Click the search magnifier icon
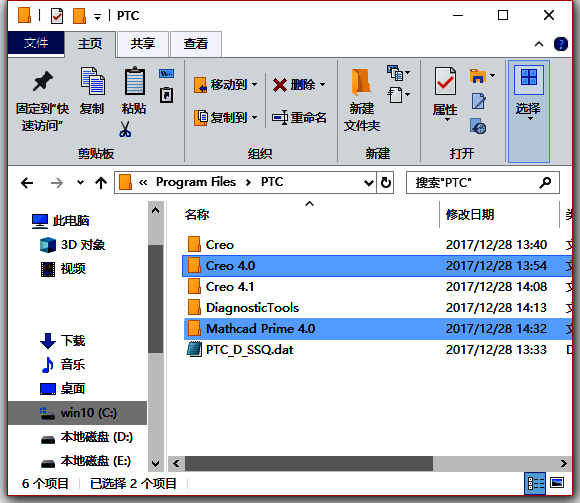 click(545, 182)
